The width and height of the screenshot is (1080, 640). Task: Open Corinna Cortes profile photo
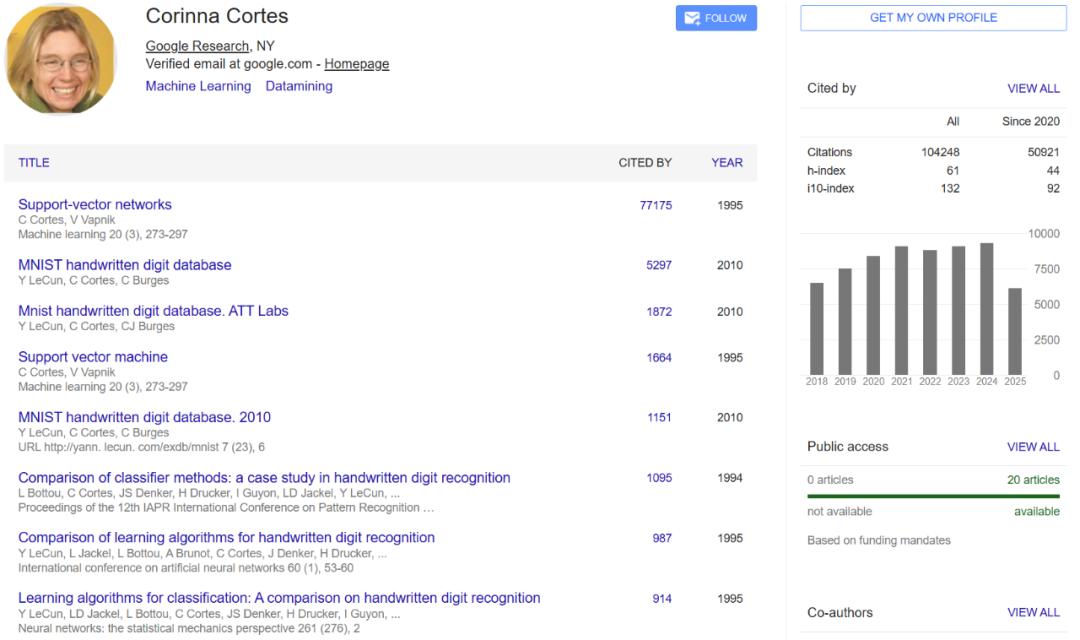[61, 59]
